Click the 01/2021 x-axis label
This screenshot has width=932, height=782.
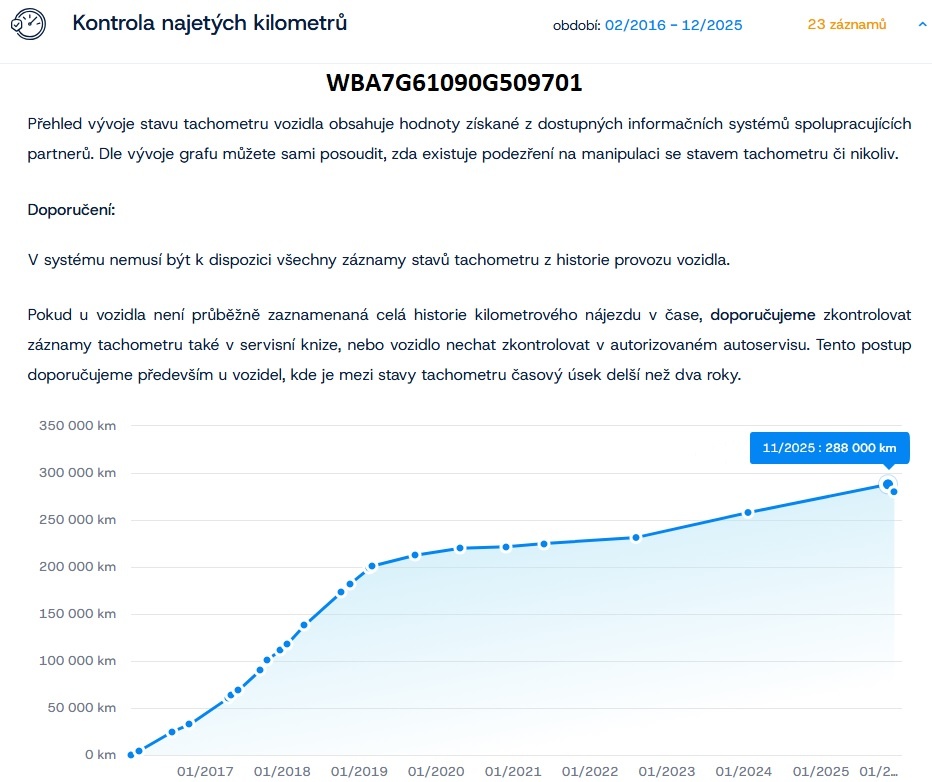[x=513, y=772]
